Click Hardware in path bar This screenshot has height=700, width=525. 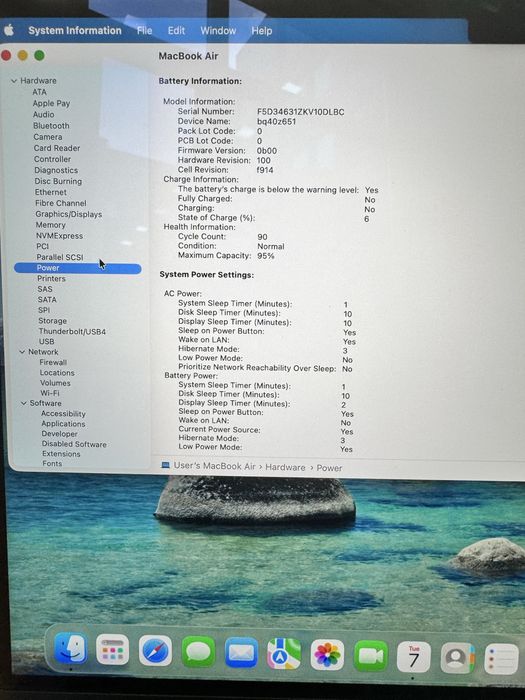point(285,467)
